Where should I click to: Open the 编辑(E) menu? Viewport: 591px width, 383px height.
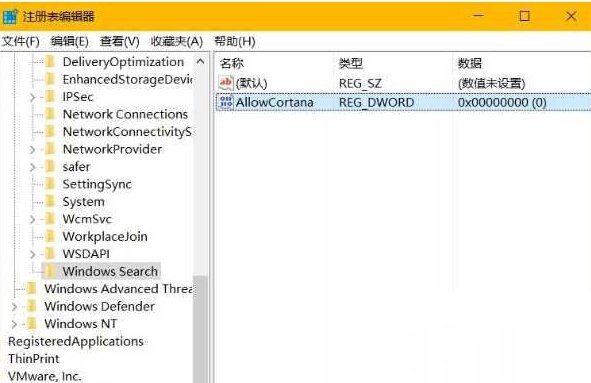[69, 41]
